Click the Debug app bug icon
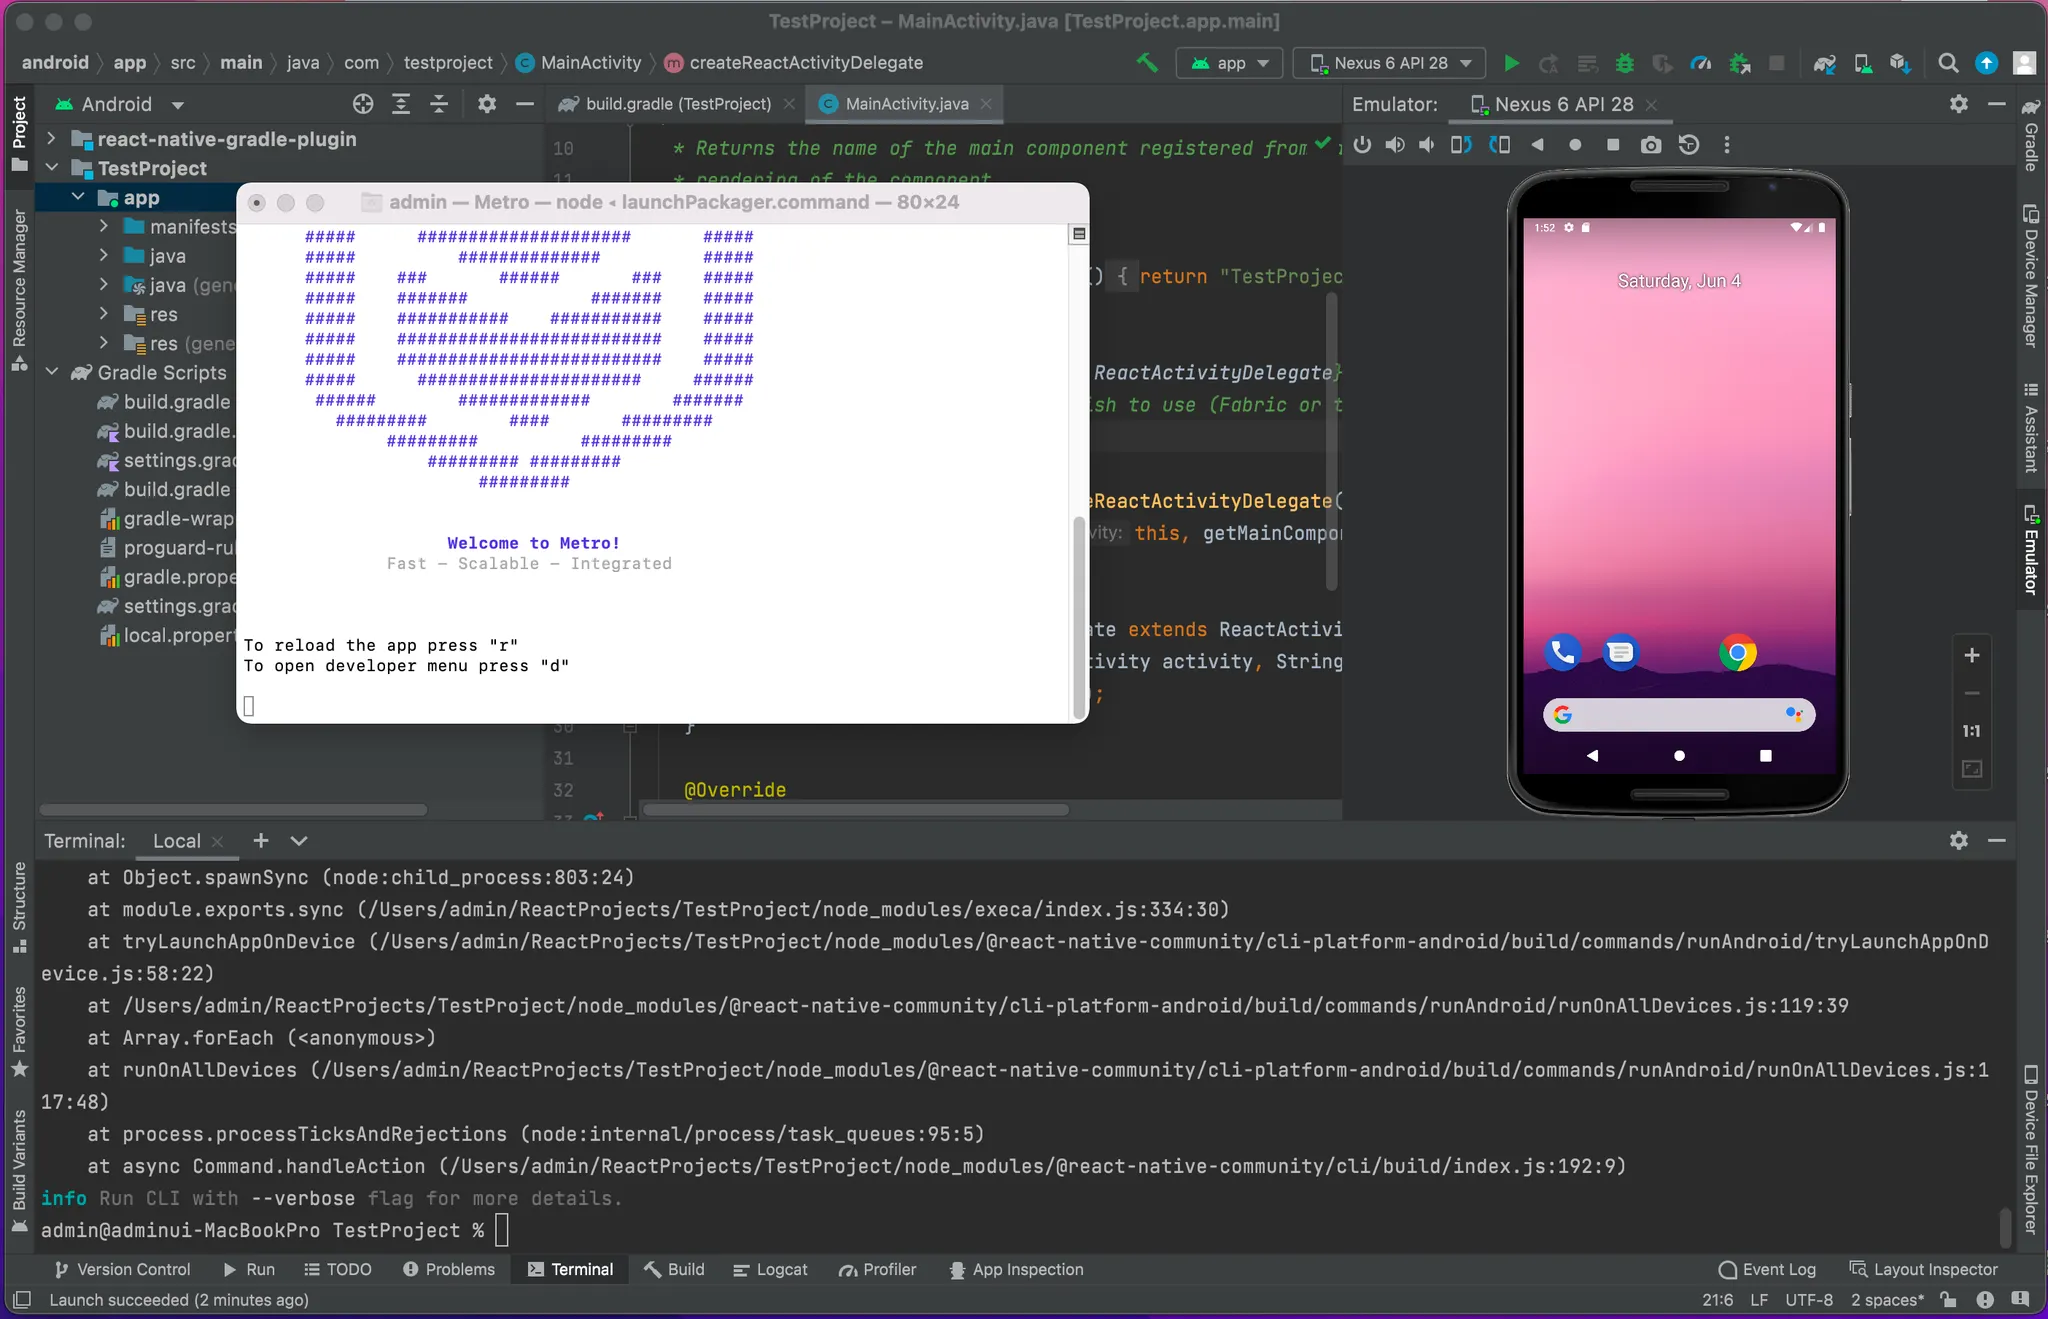The image size is (2048, 1319). tap(1625, 63)
